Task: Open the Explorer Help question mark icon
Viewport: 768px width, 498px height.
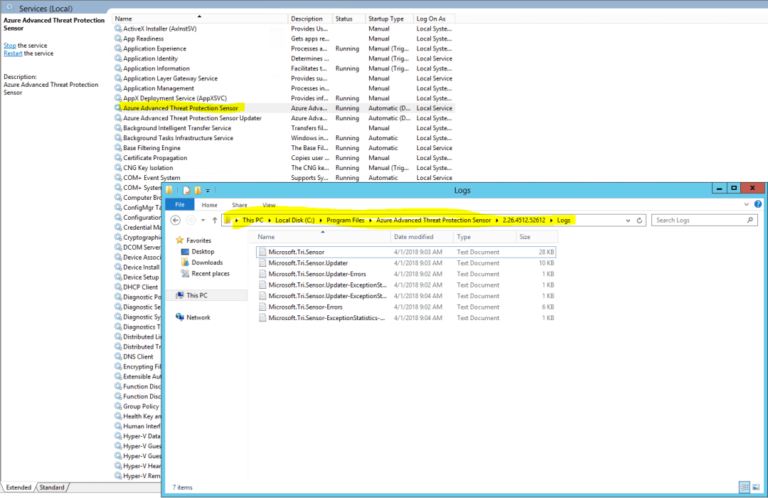Action: (758, 204)
